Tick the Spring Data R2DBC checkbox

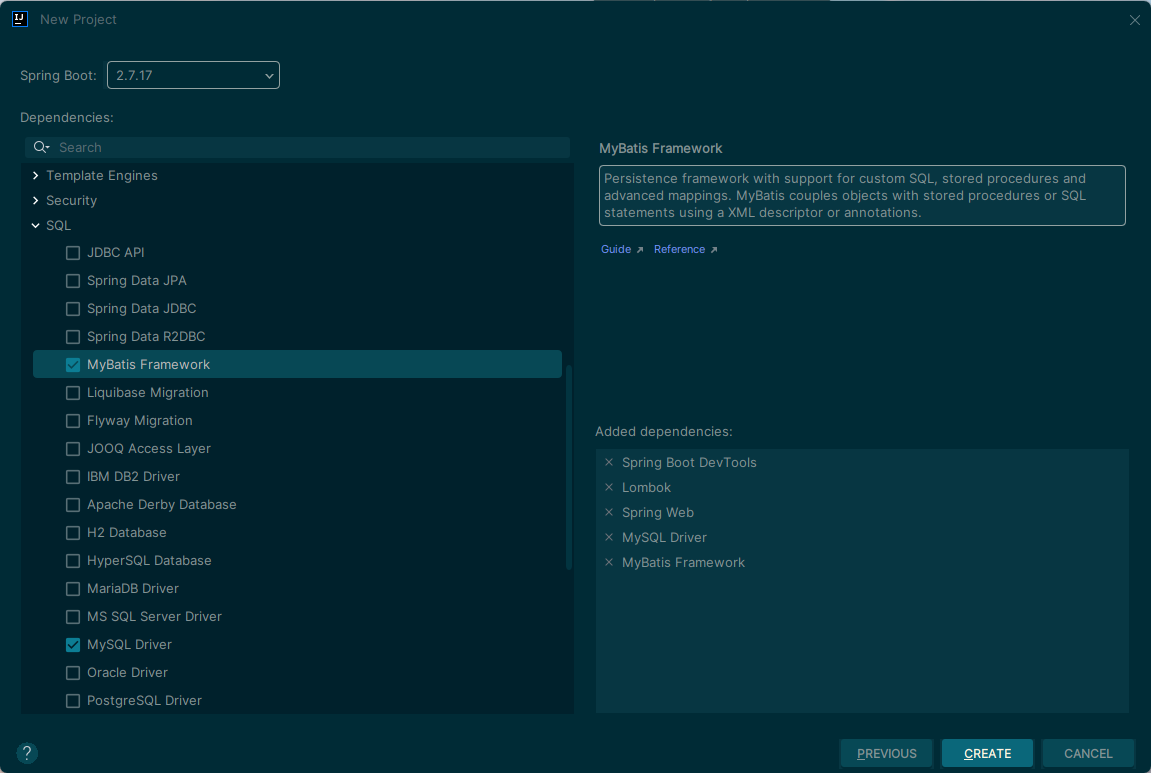pos(73,336)
